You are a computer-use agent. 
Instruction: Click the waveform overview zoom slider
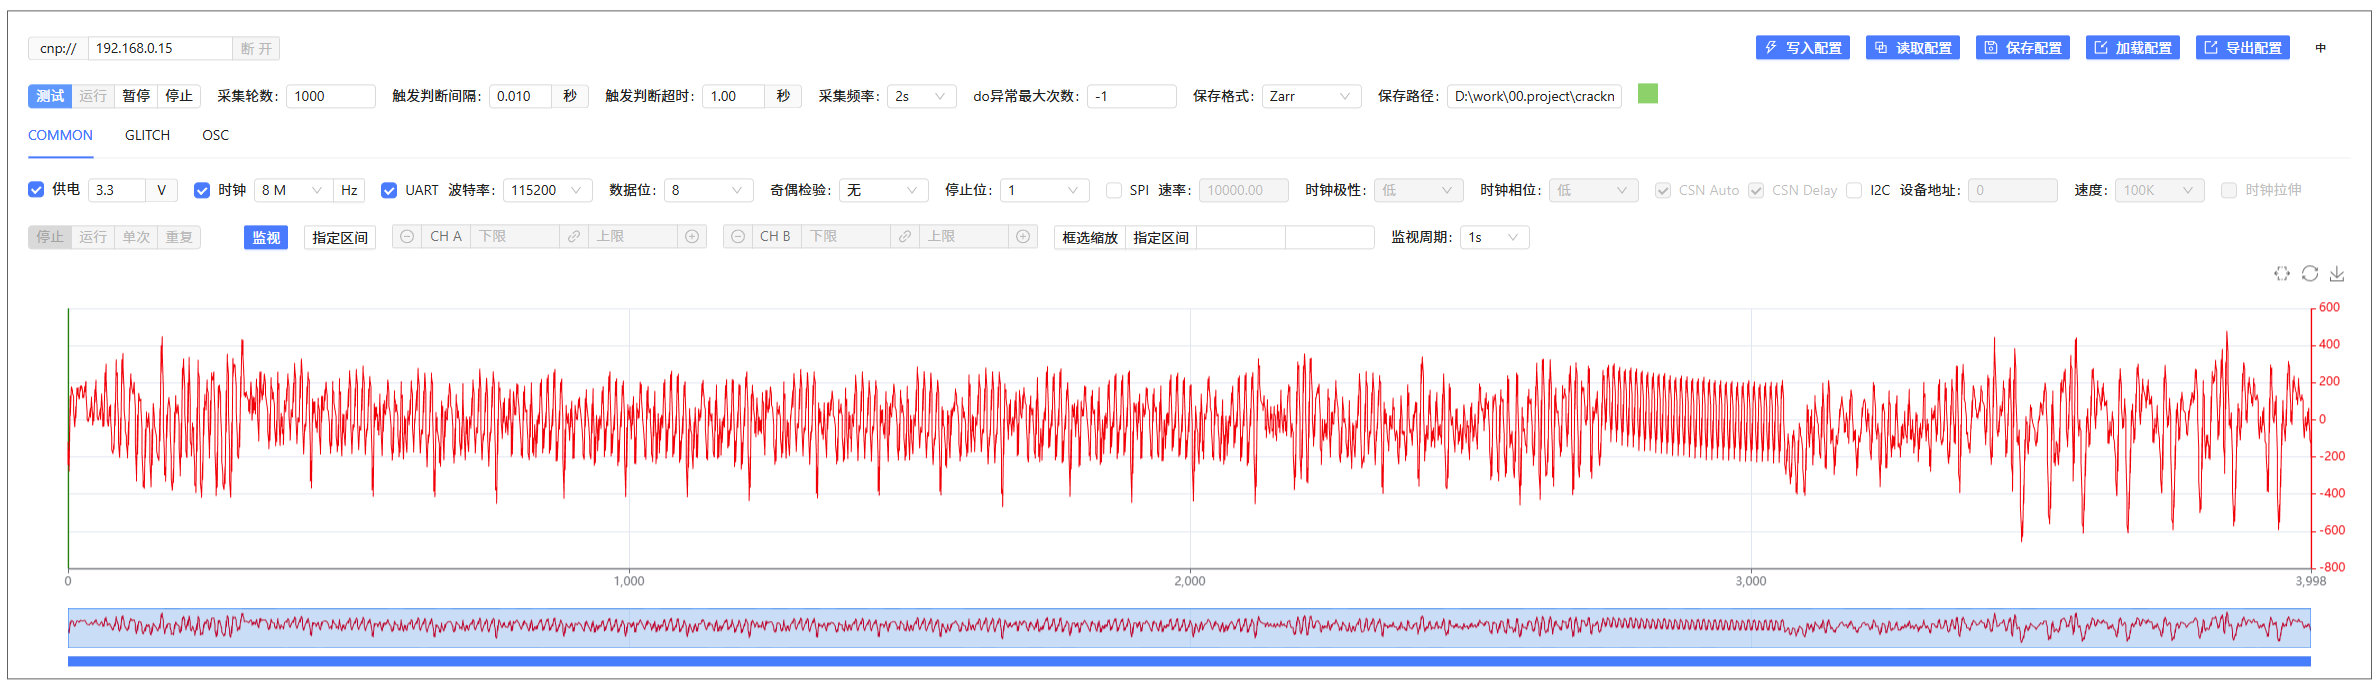(1189, 628)
